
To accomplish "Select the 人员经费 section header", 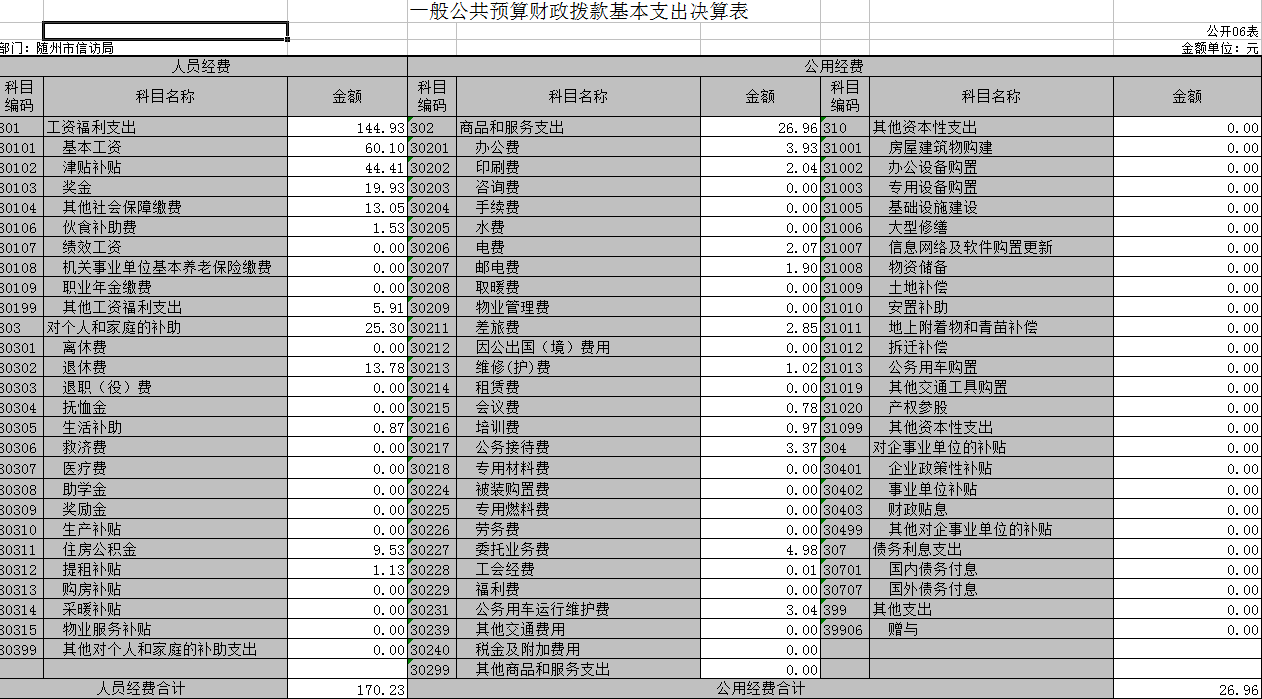I will (202, 66).
